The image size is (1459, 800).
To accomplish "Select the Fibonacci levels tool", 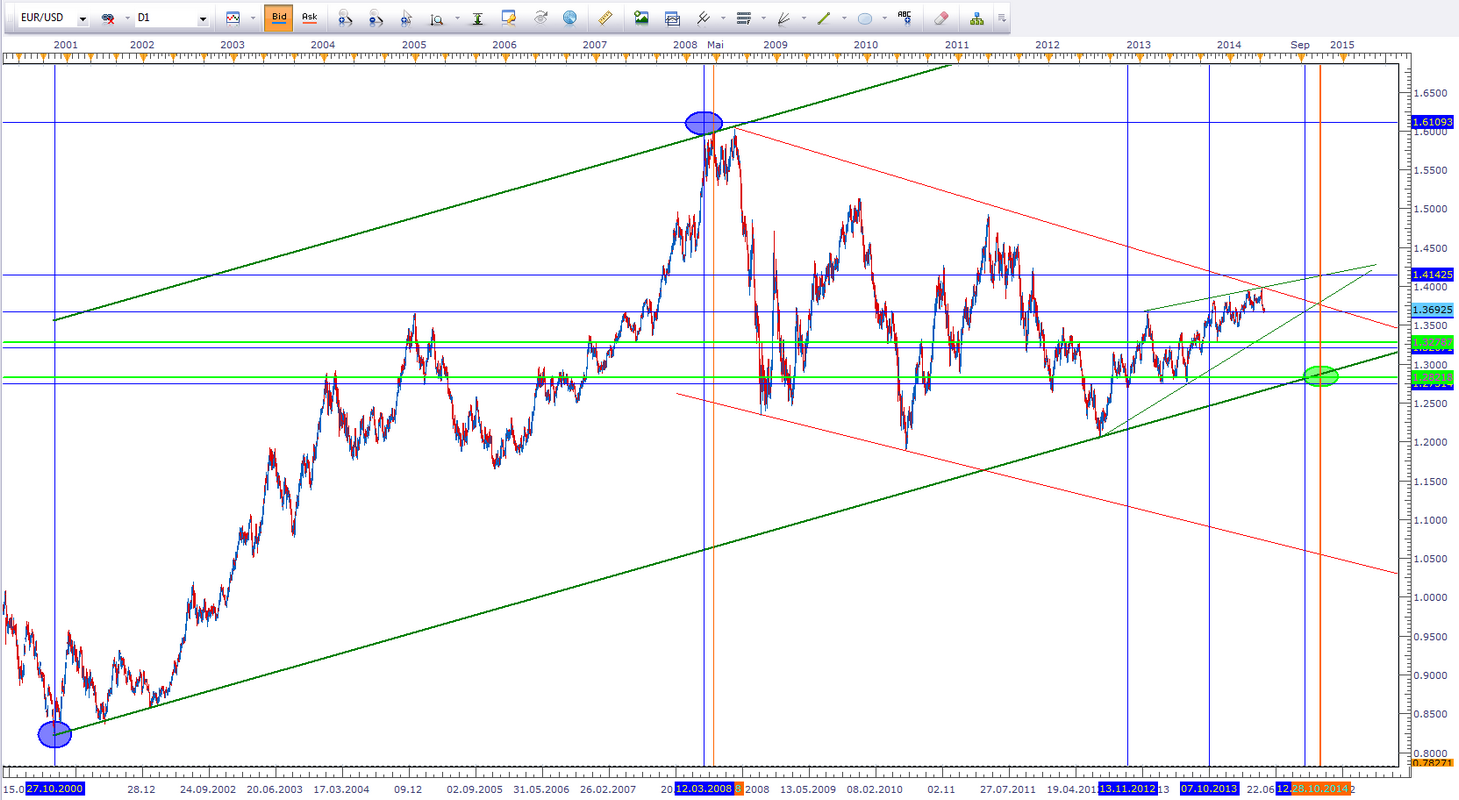I will (743, 18).
